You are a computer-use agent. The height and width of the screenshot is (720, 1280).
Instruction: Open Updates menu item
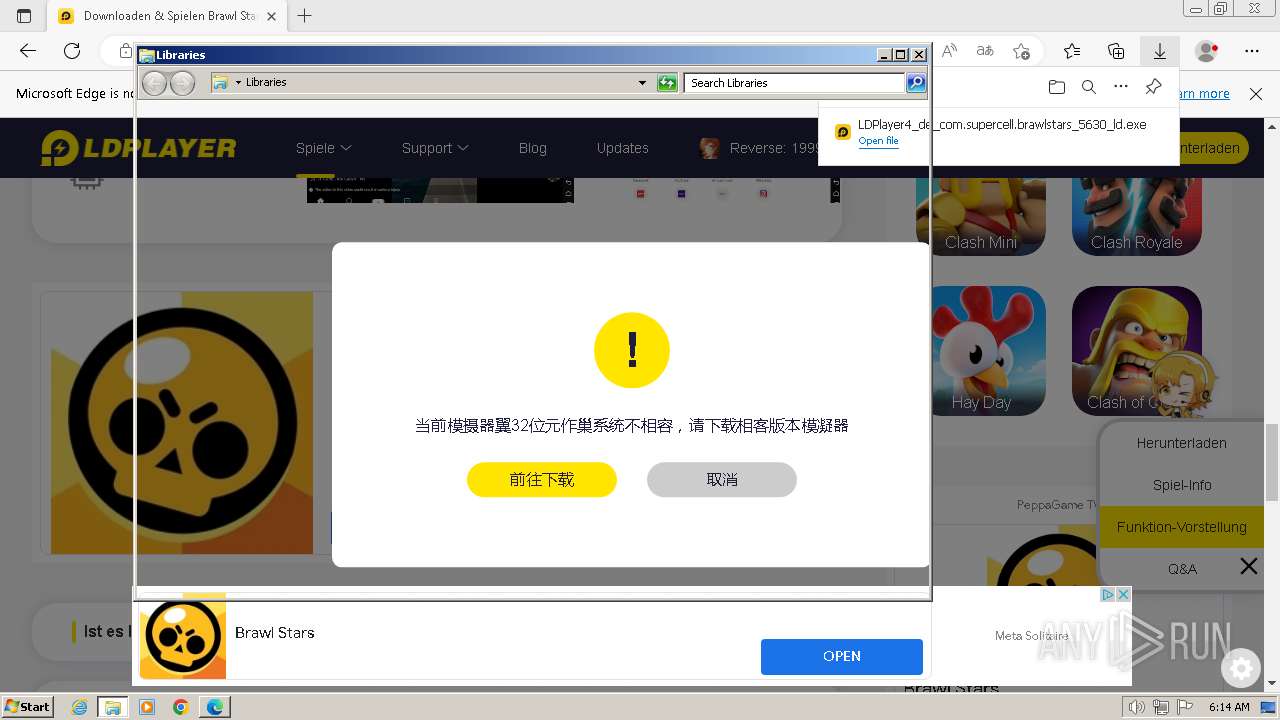pyautogui.click(x=623, y=148)
